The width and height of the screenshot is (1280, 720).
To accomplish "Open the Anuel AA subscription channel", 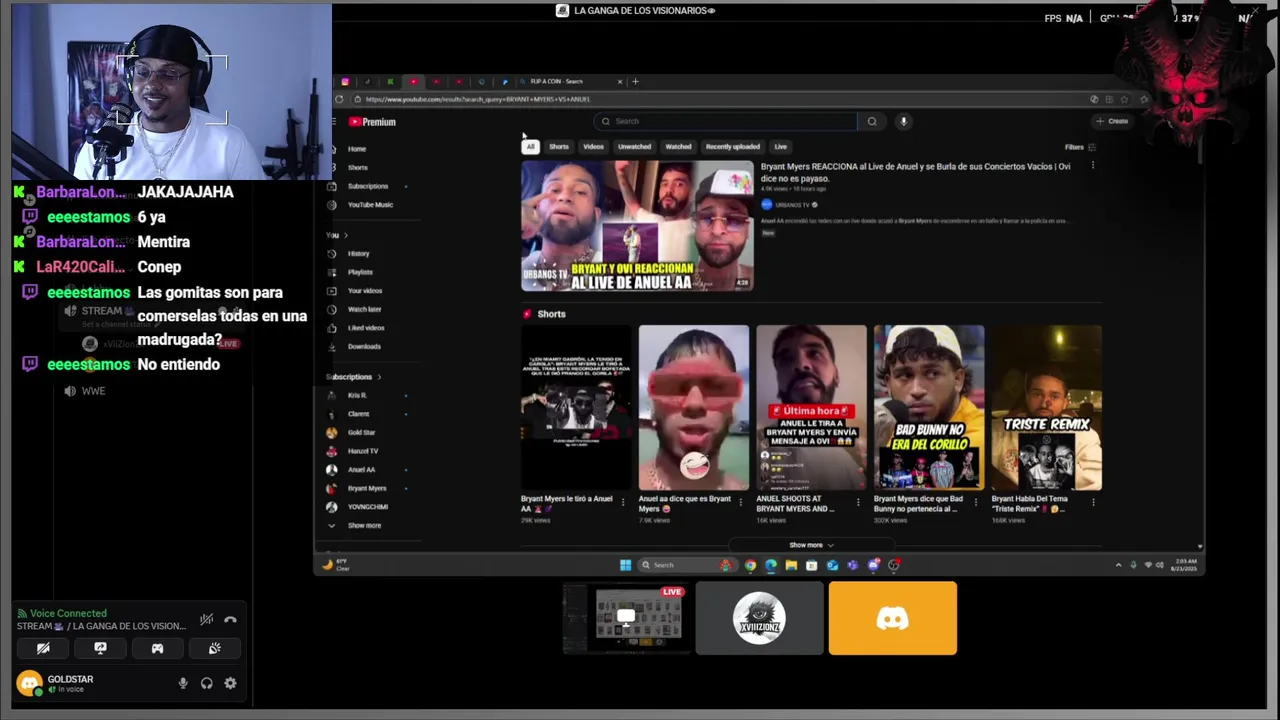I will (360, 470).
